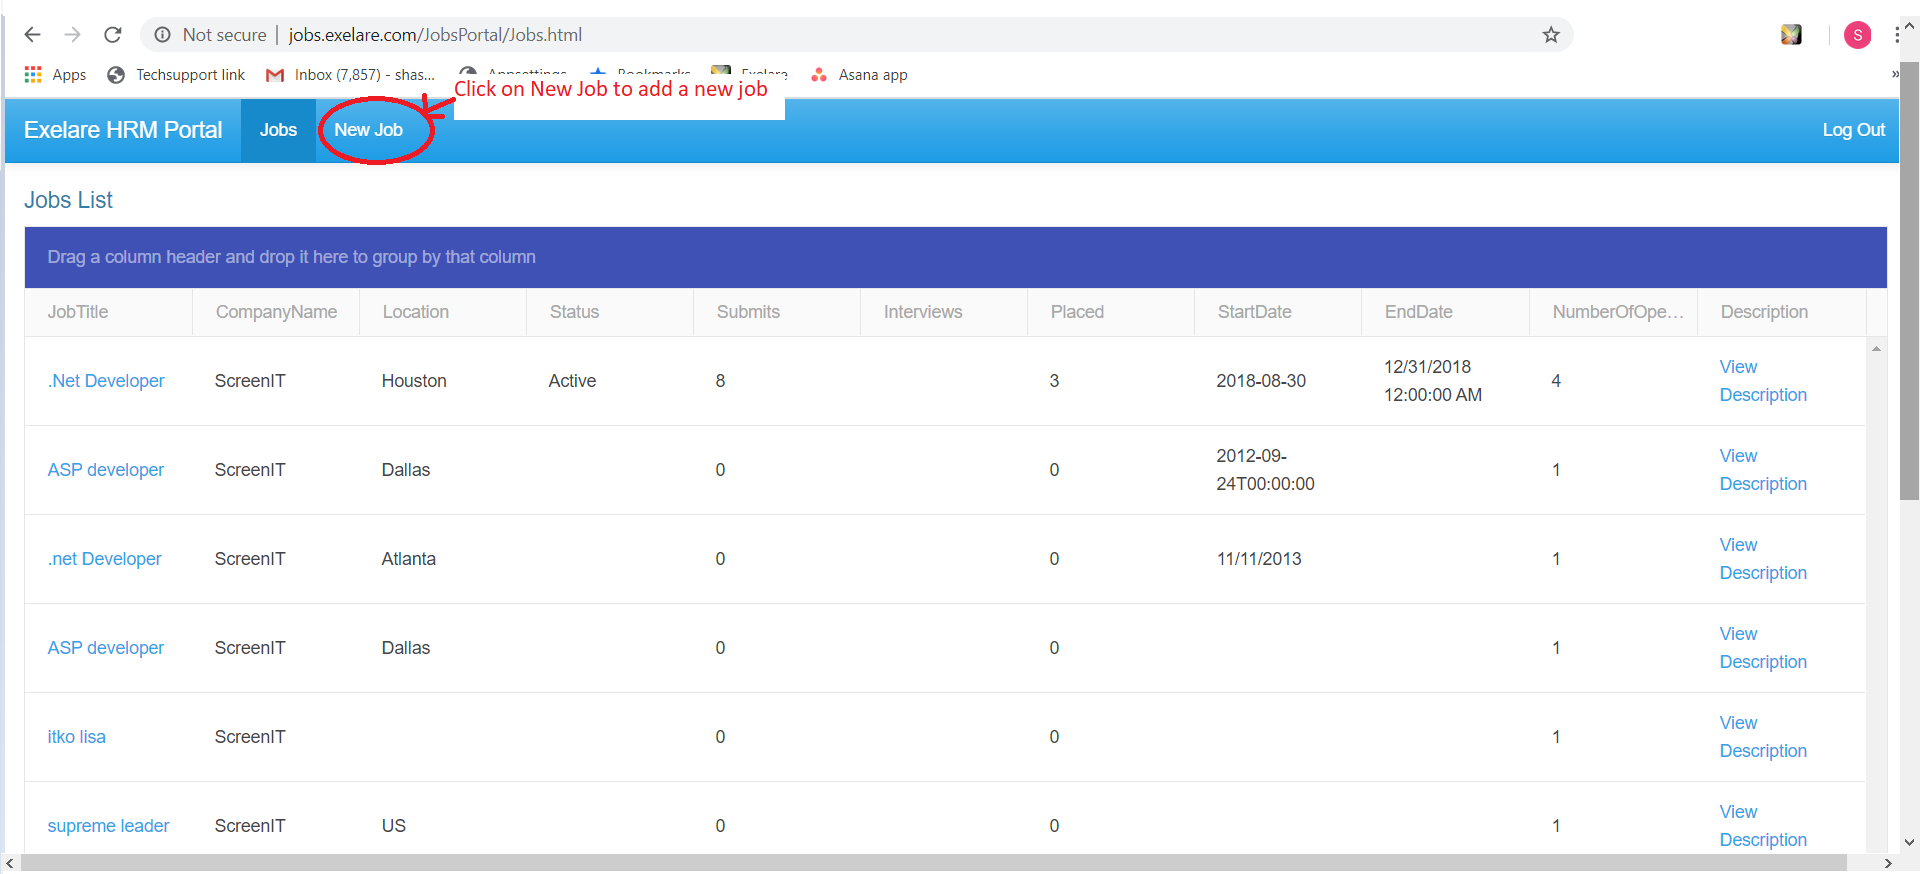Reload the page with the refresh icon
1920x874 pixels.
pyautogui.click(x=113, y=35)
